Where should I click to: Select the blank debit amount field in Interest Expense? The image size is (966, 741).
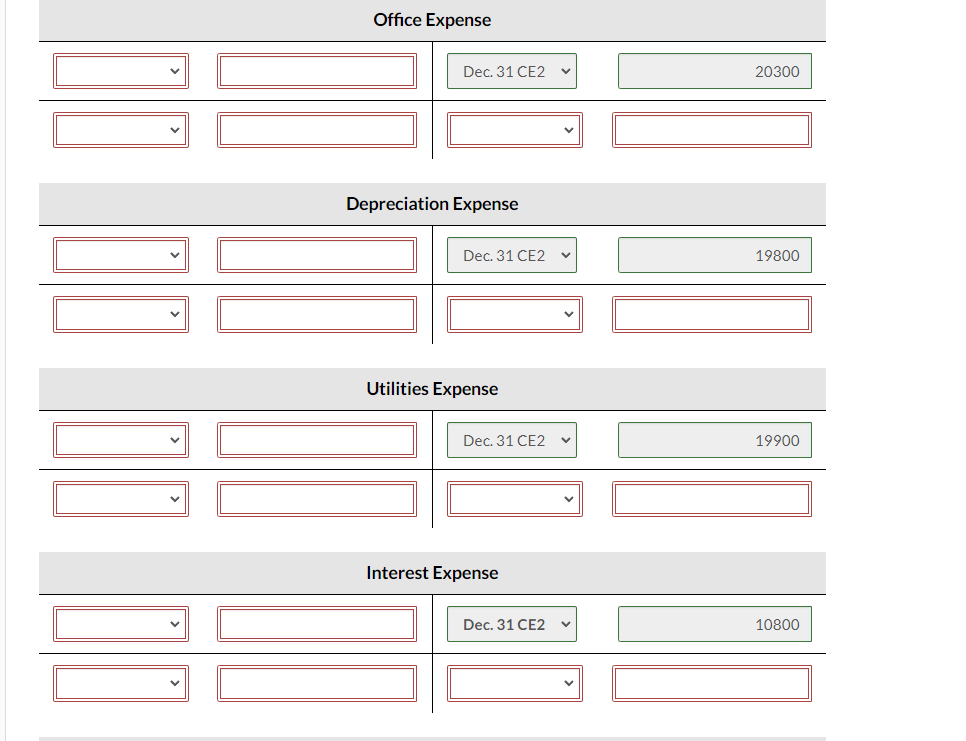click(x=317, y=623)
